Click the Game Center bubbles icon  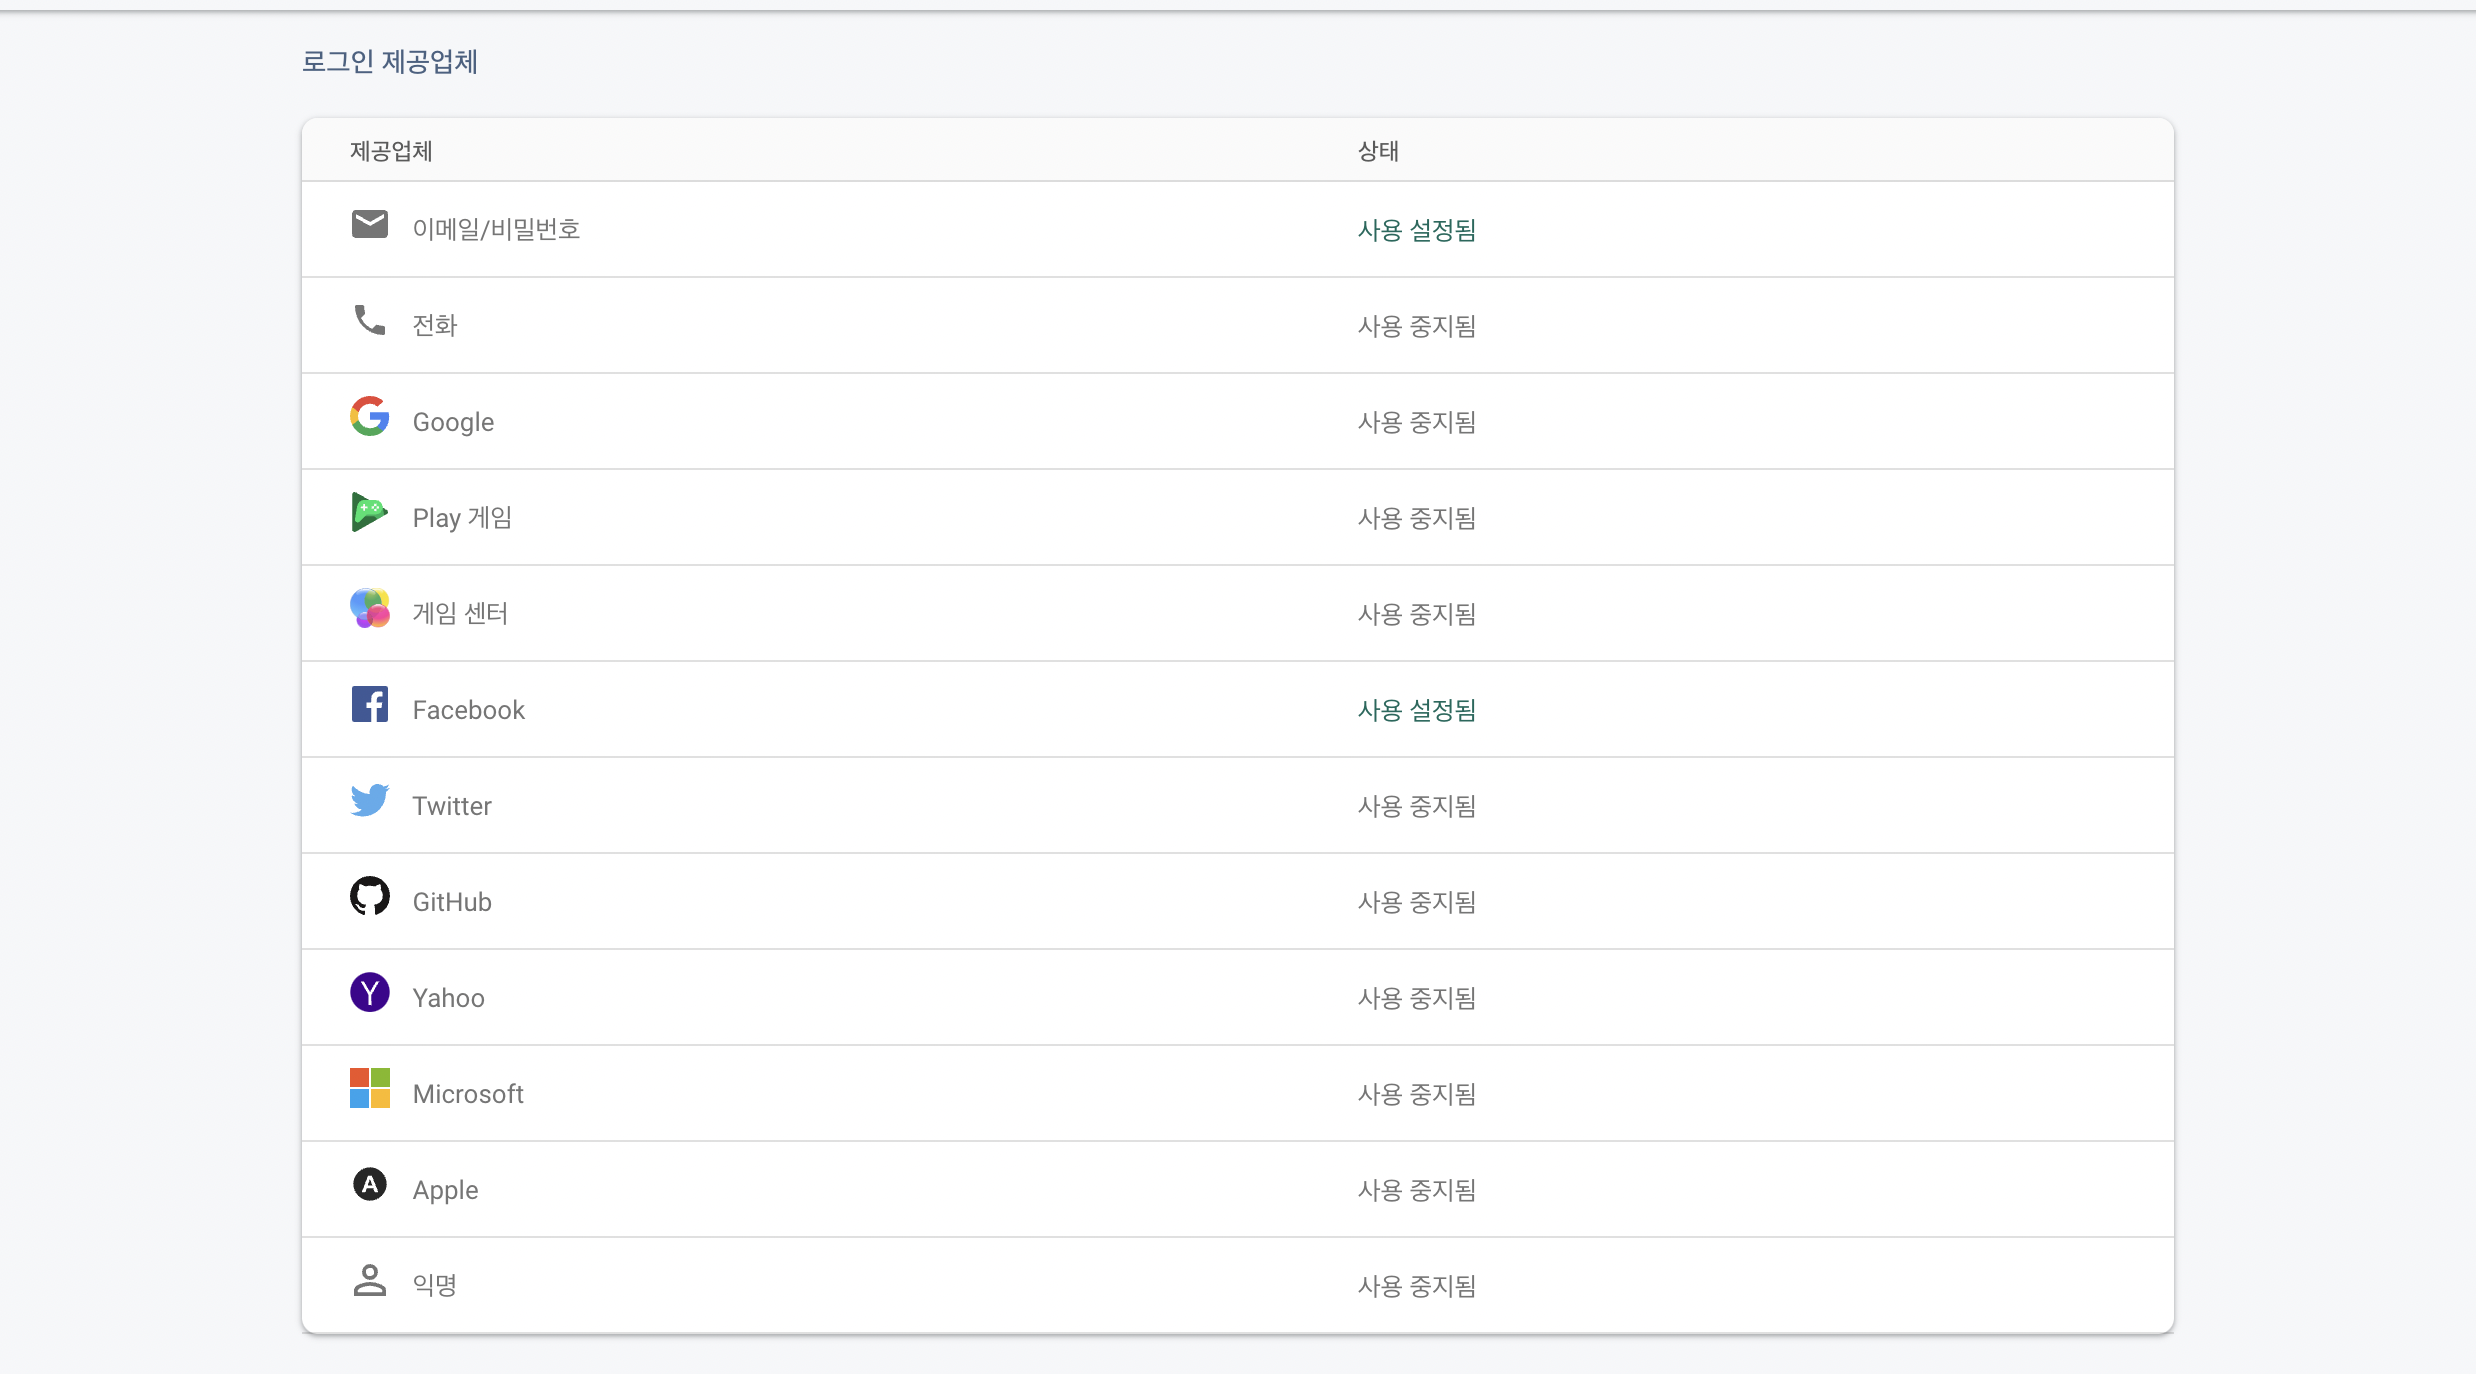pyautogui.click(x=369, y=608)
